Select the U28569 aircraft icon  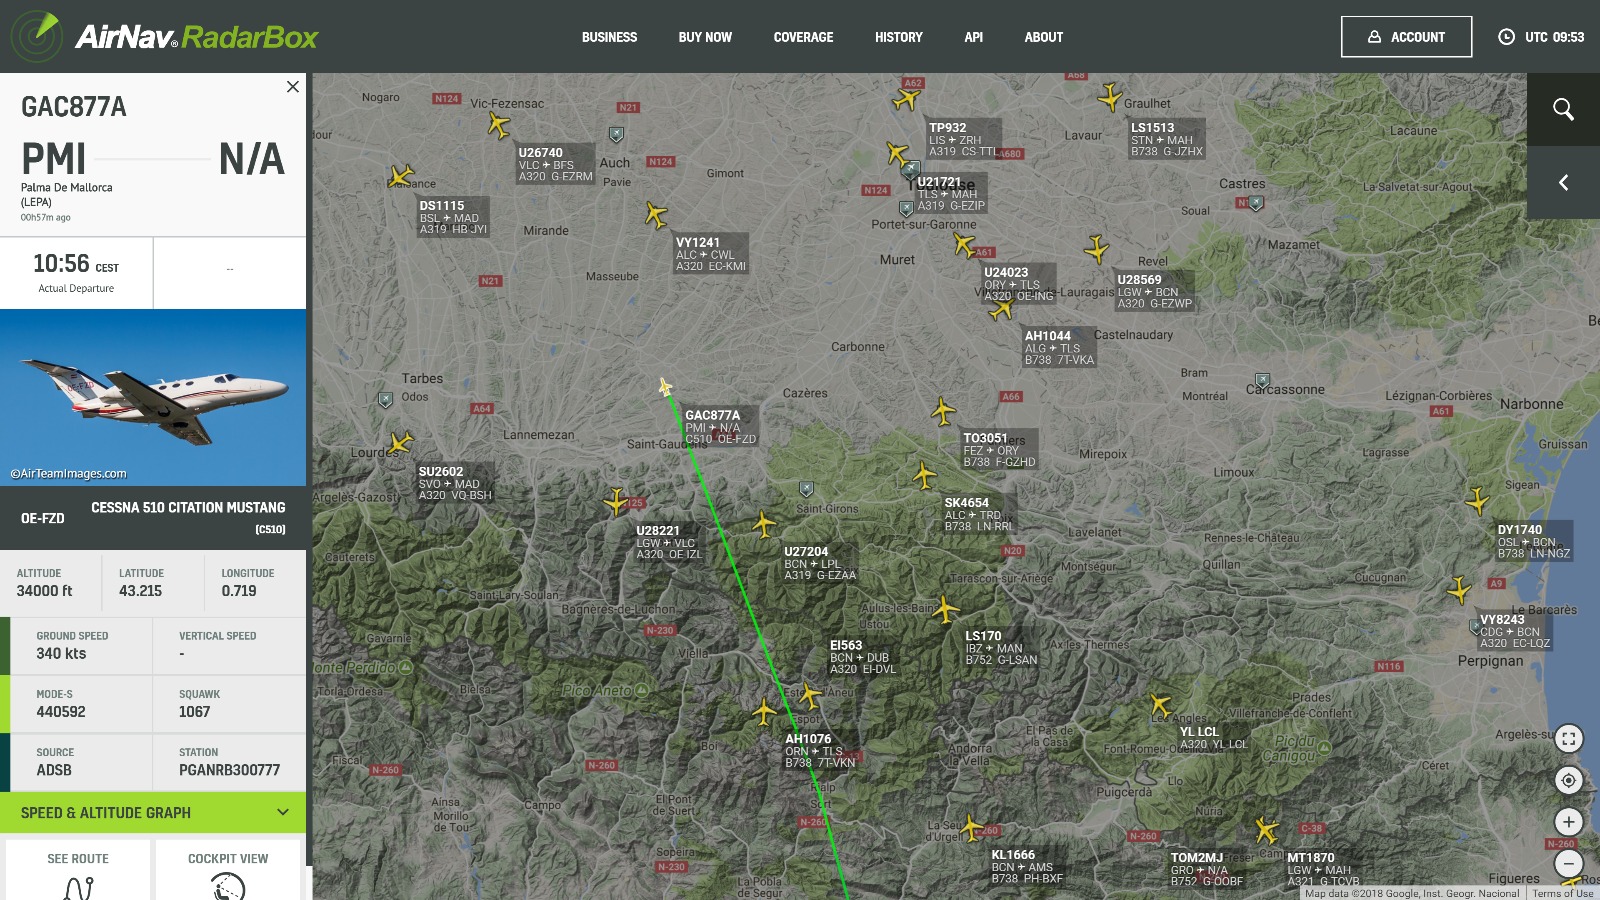pyautogui.click(x=1097, y=248)
